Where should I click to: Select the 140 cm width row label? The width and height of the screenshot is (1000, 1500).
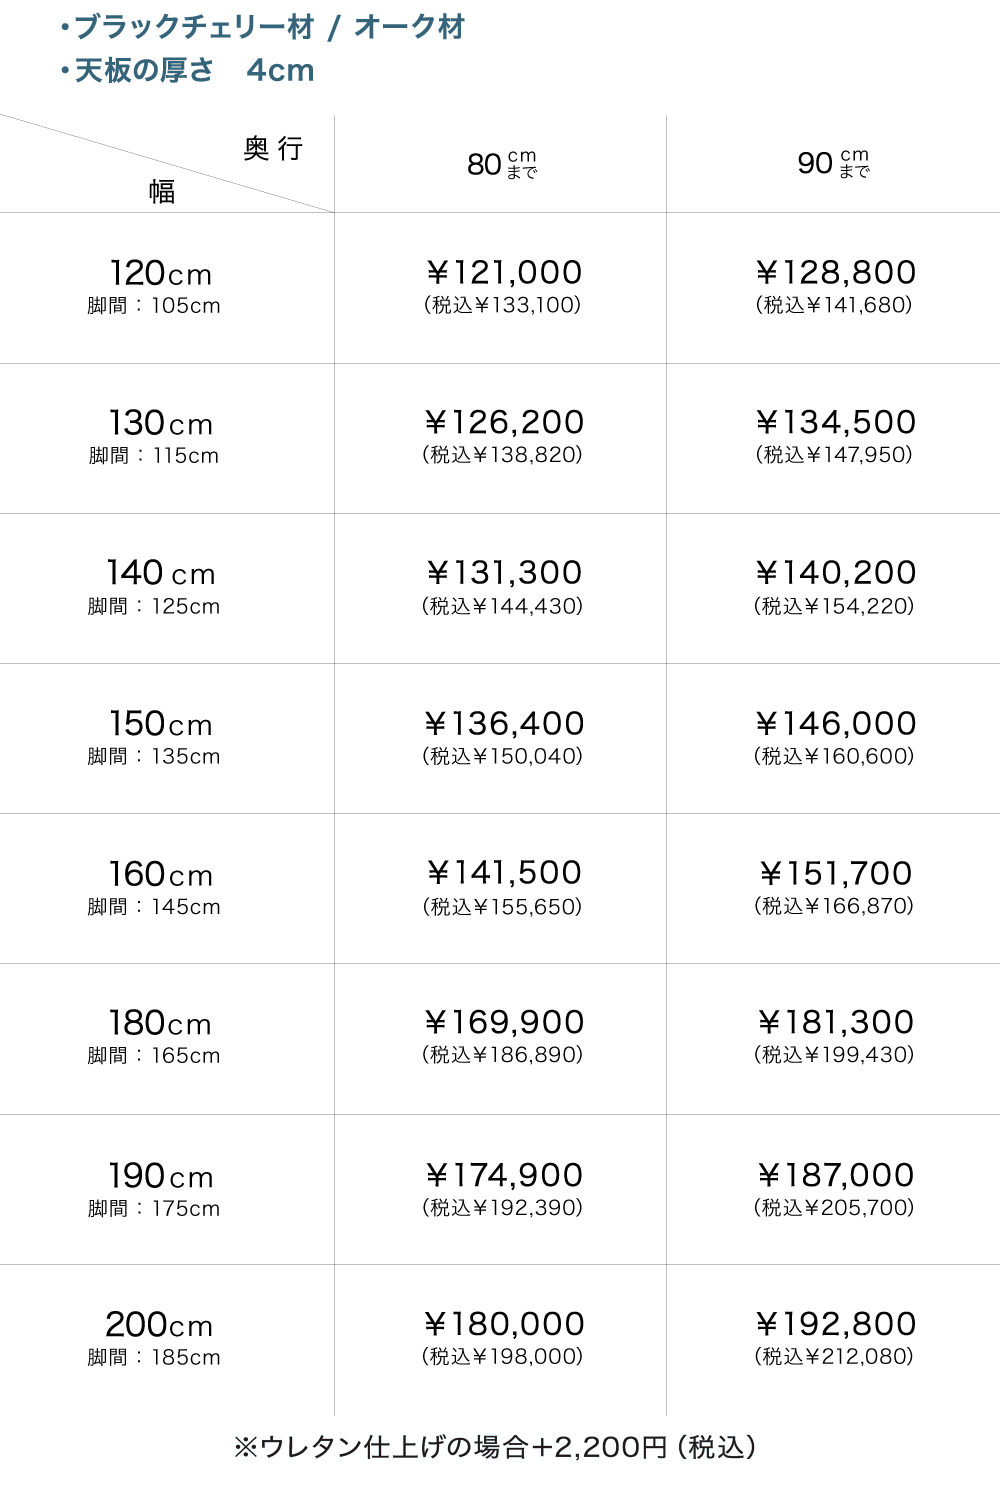(x=160, y=574)
